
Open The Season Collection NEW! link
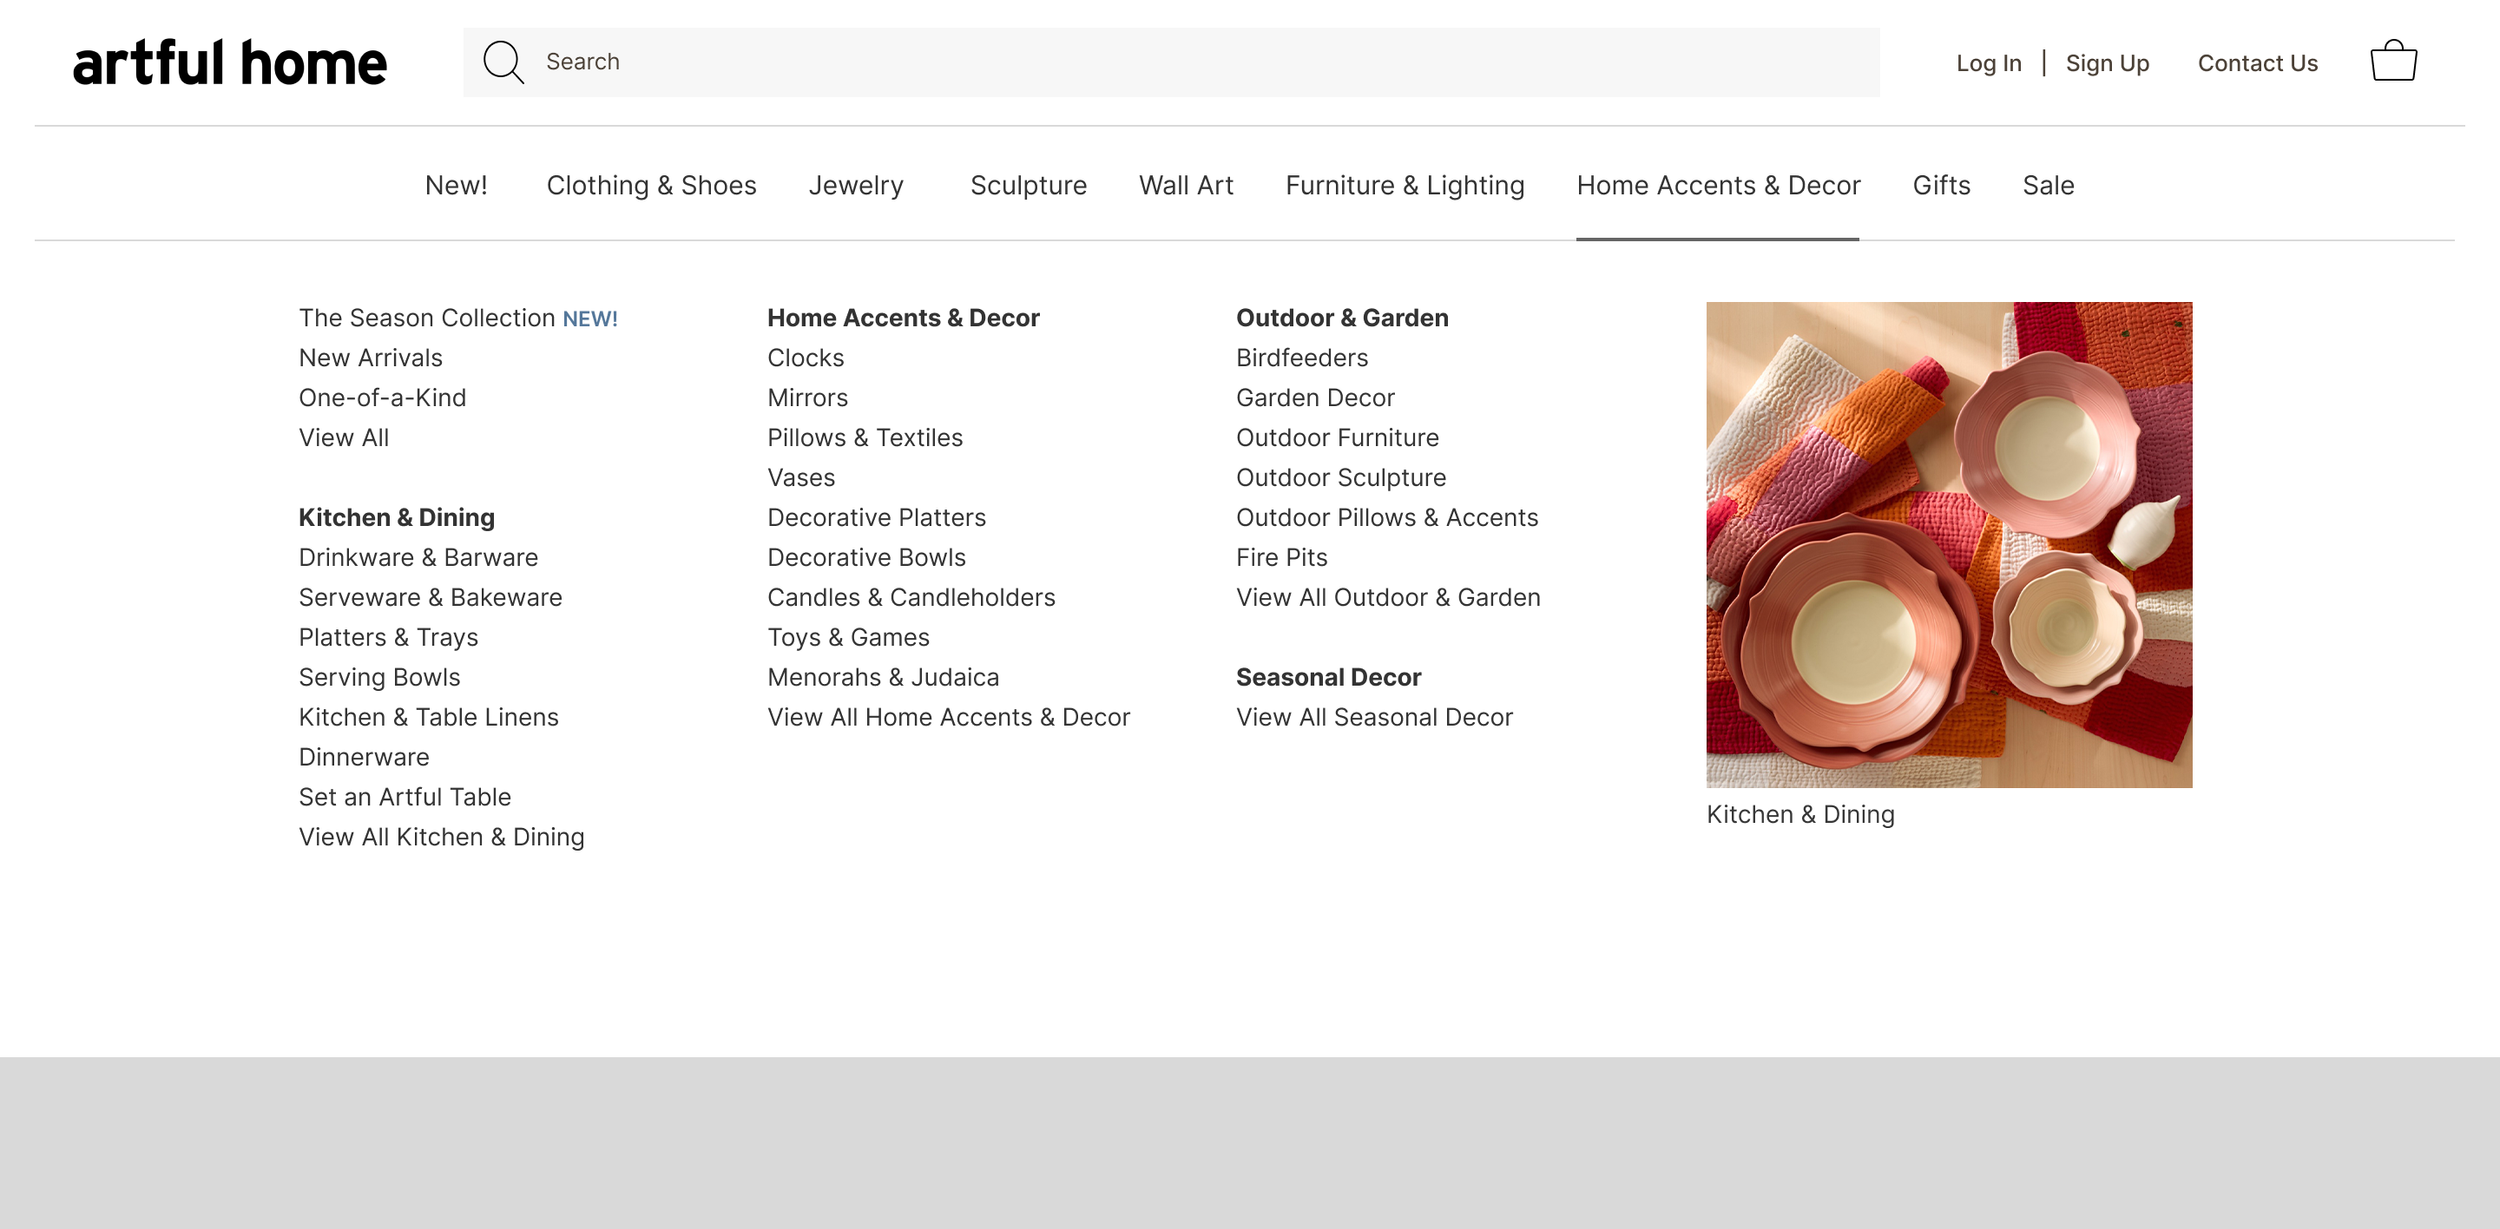coord(458,318)
